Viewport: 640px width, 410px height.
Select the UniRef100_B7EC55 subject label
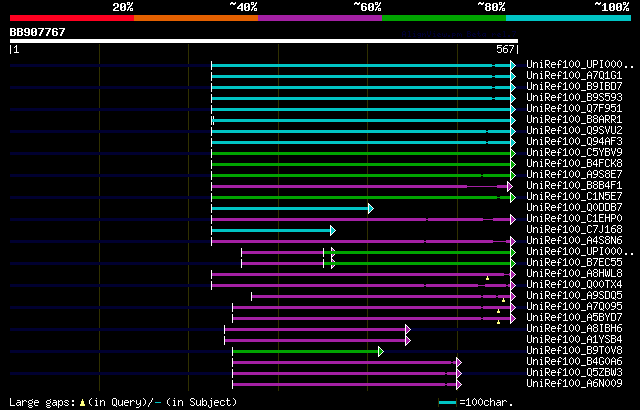(x=574, y=263)
